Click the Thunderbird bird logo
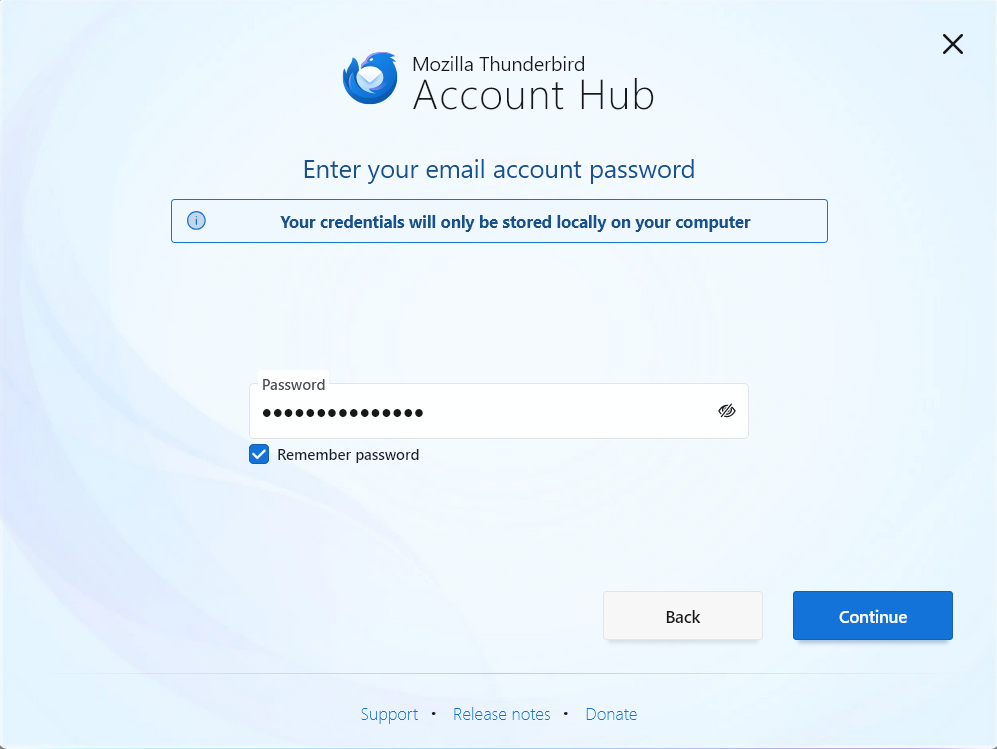 370,78
